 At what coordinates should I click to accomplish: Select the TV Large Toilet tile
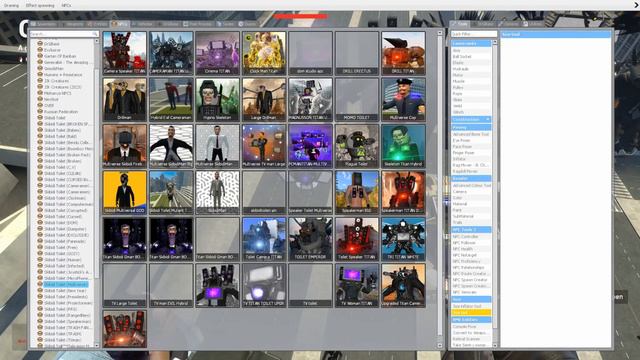[124, 286]
